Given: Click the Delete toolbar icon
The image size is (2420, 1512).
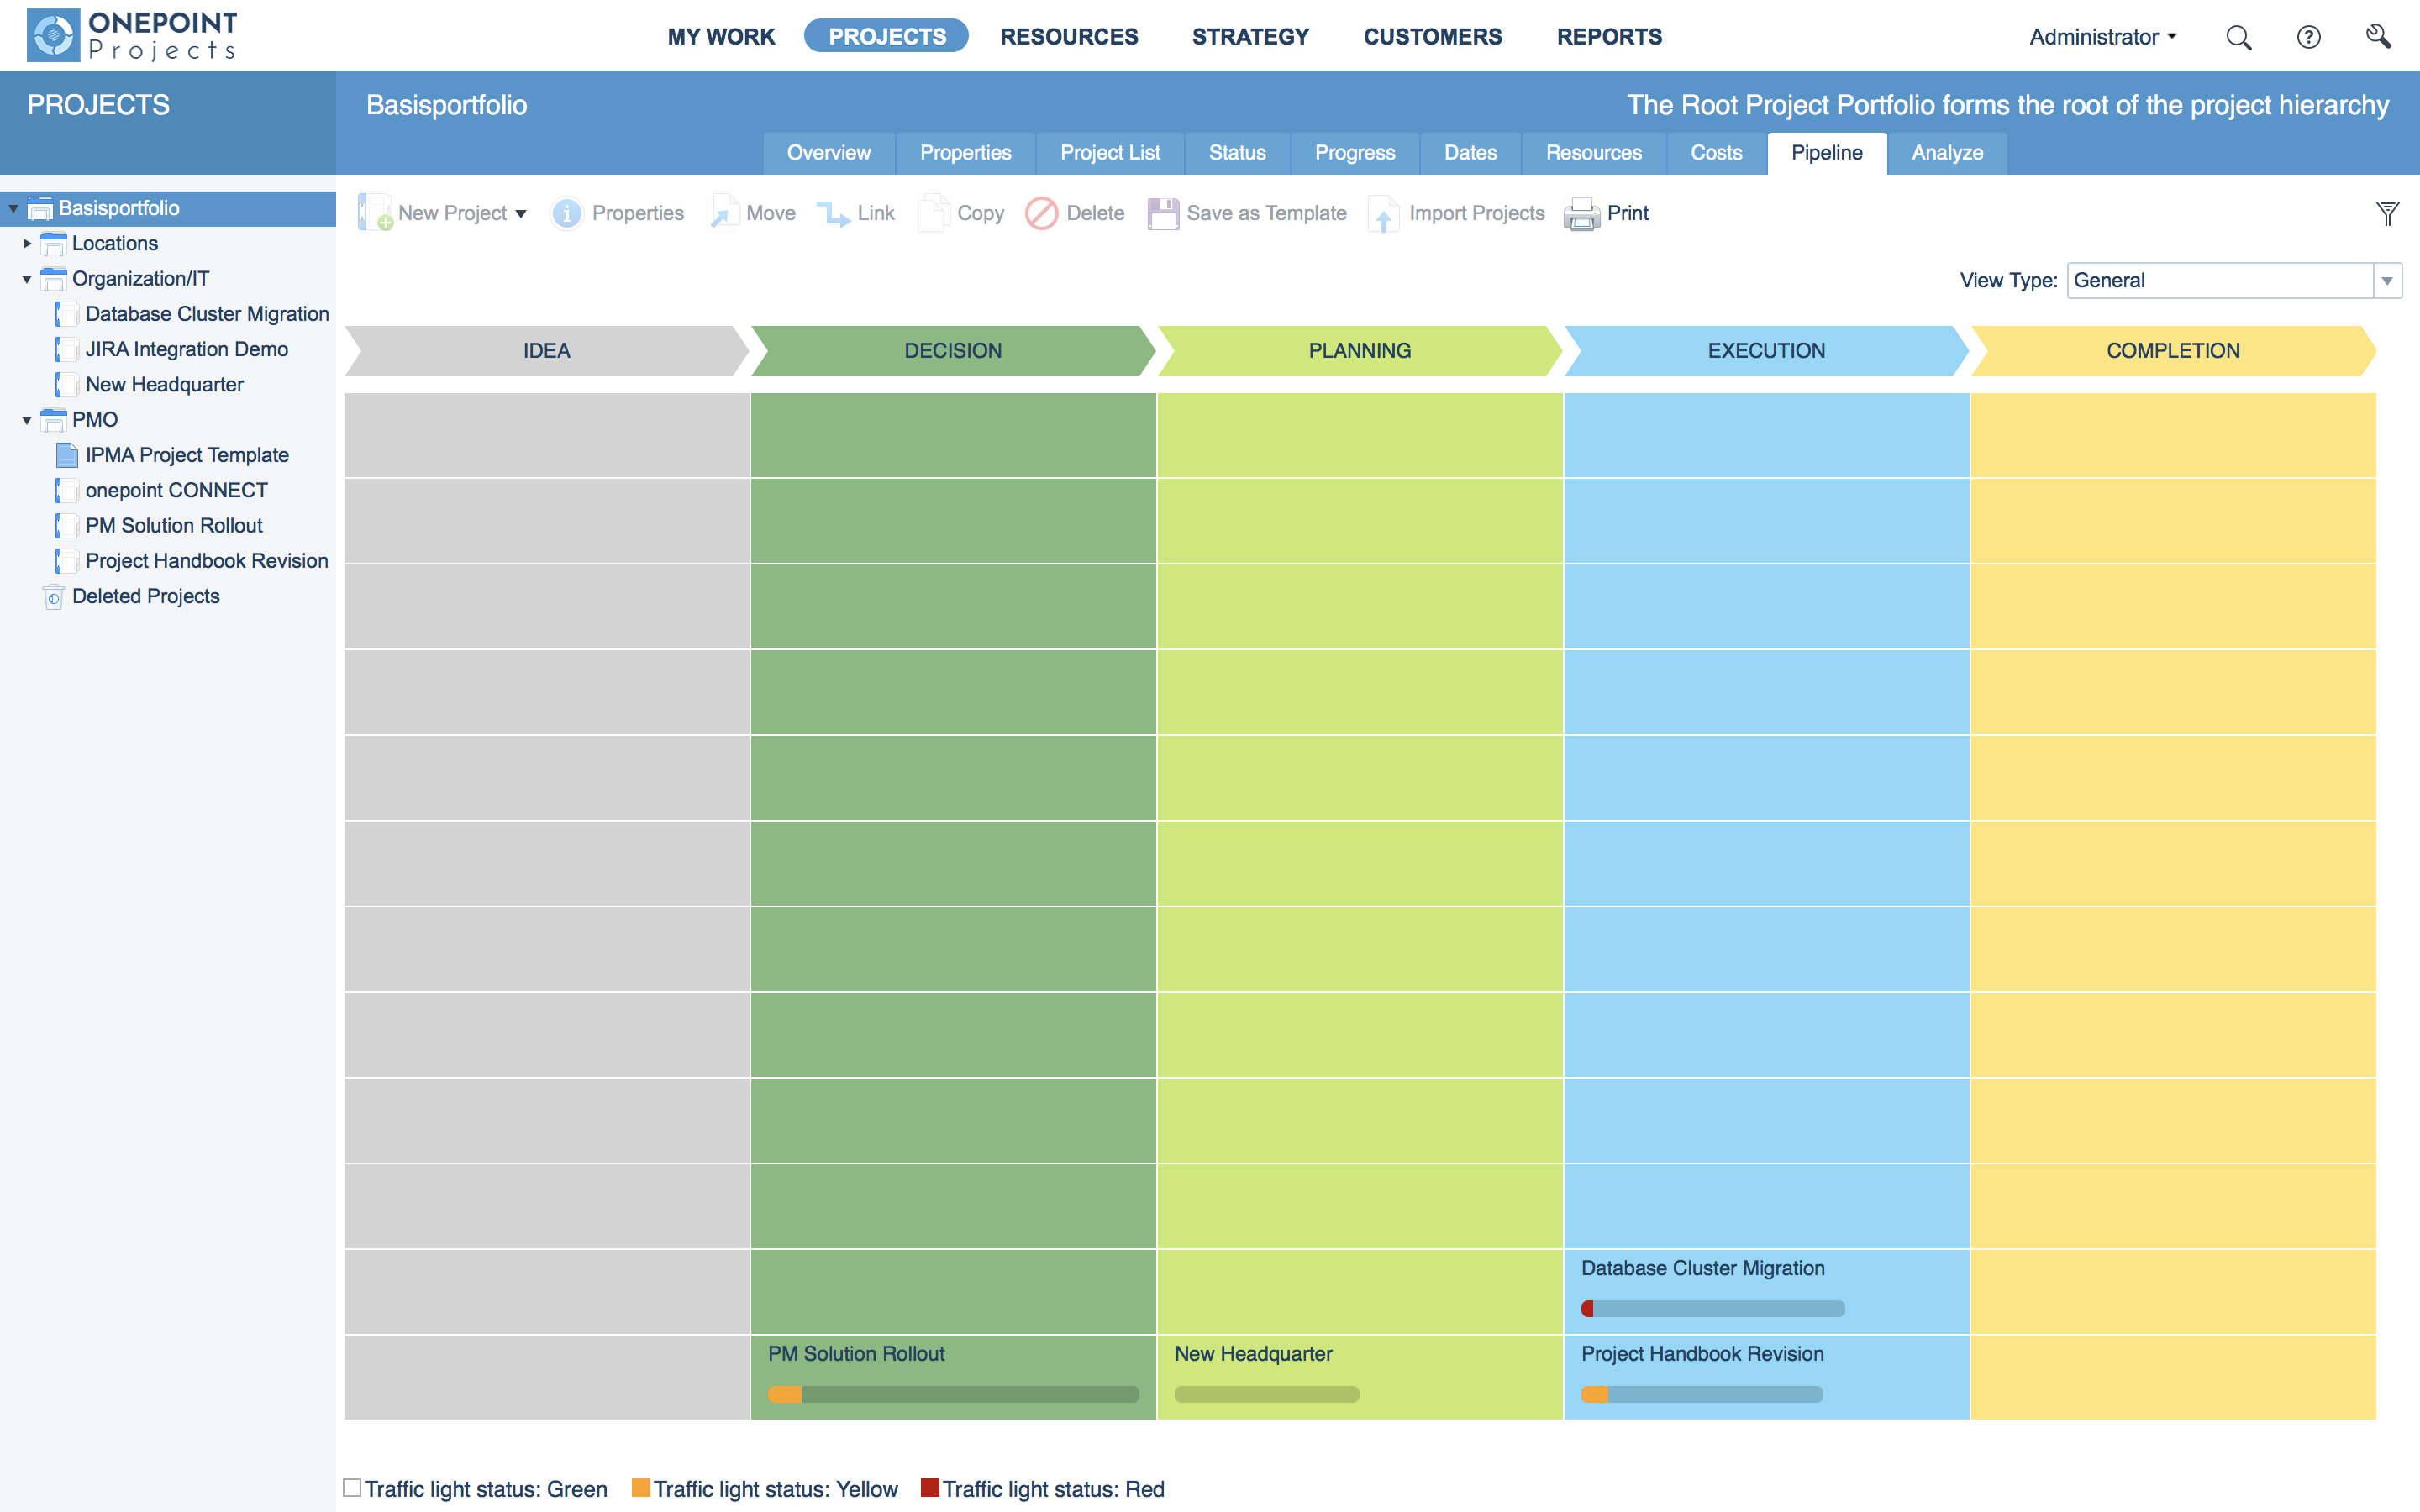Looking at the screenshot, I should 1041,213.
